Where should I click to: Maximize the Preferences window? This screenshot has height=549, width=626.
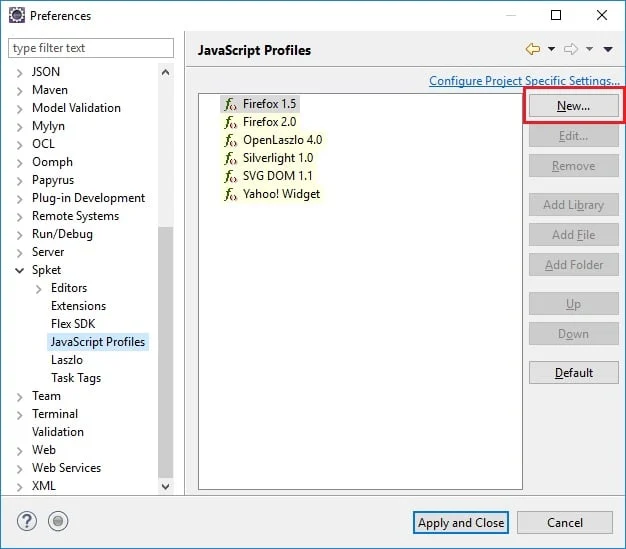click(556, 15)
